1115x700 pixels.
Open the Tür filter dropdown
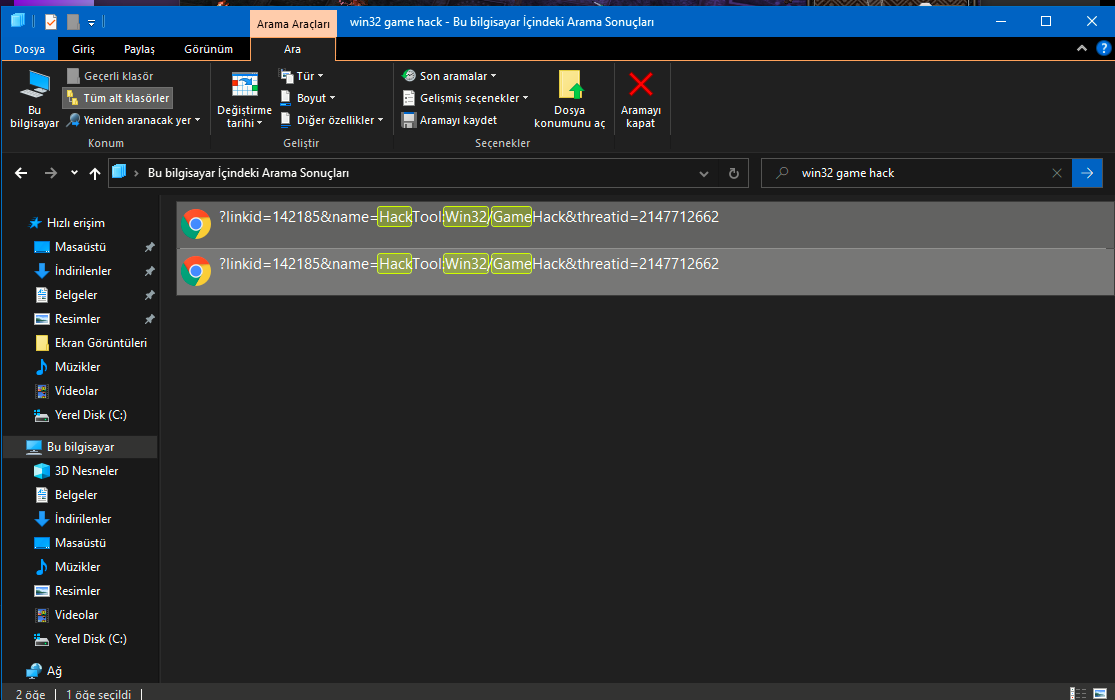pos(302,76)
